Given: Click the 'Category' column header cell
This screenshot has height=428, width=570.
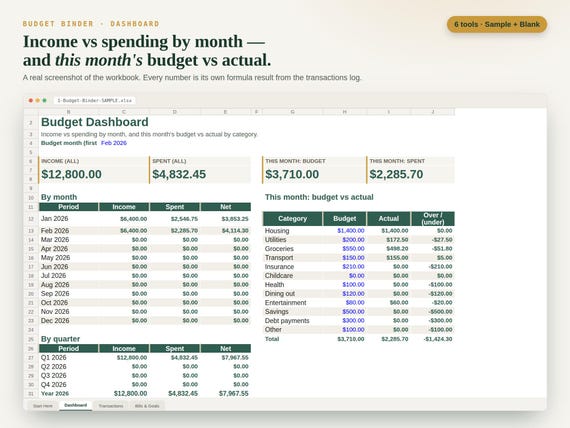Looking at the screenshot, I should pos(293,219).
